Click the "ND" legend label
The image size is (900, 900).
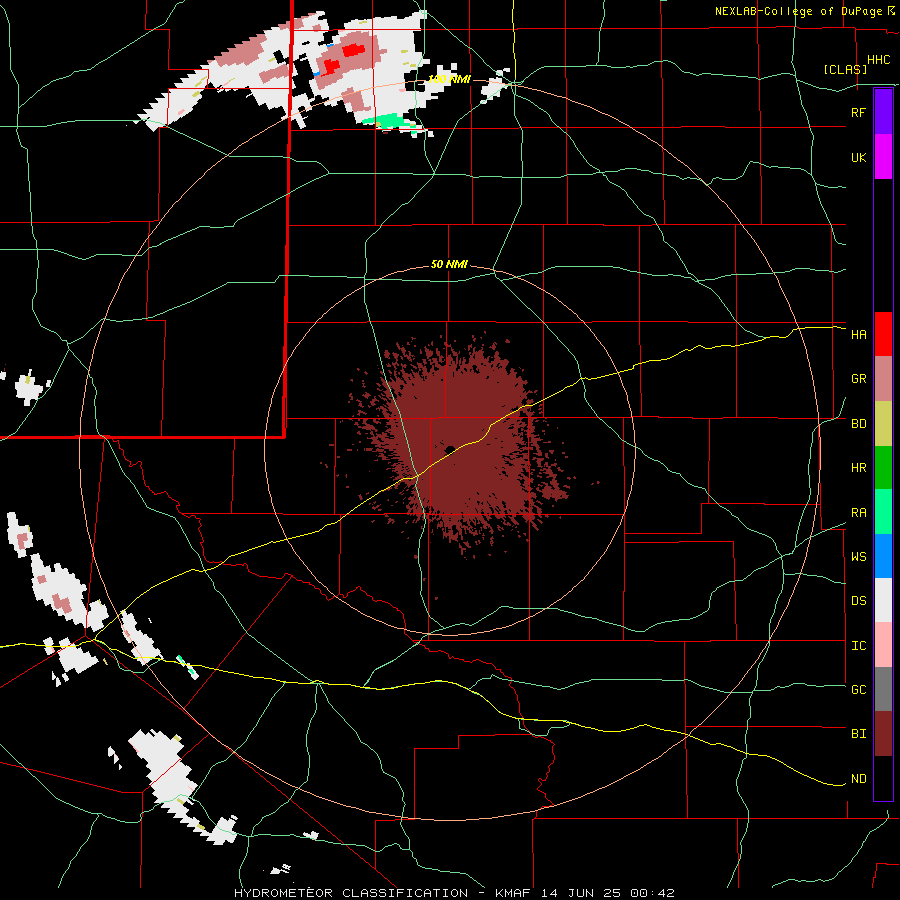click(x=858, y=779)
